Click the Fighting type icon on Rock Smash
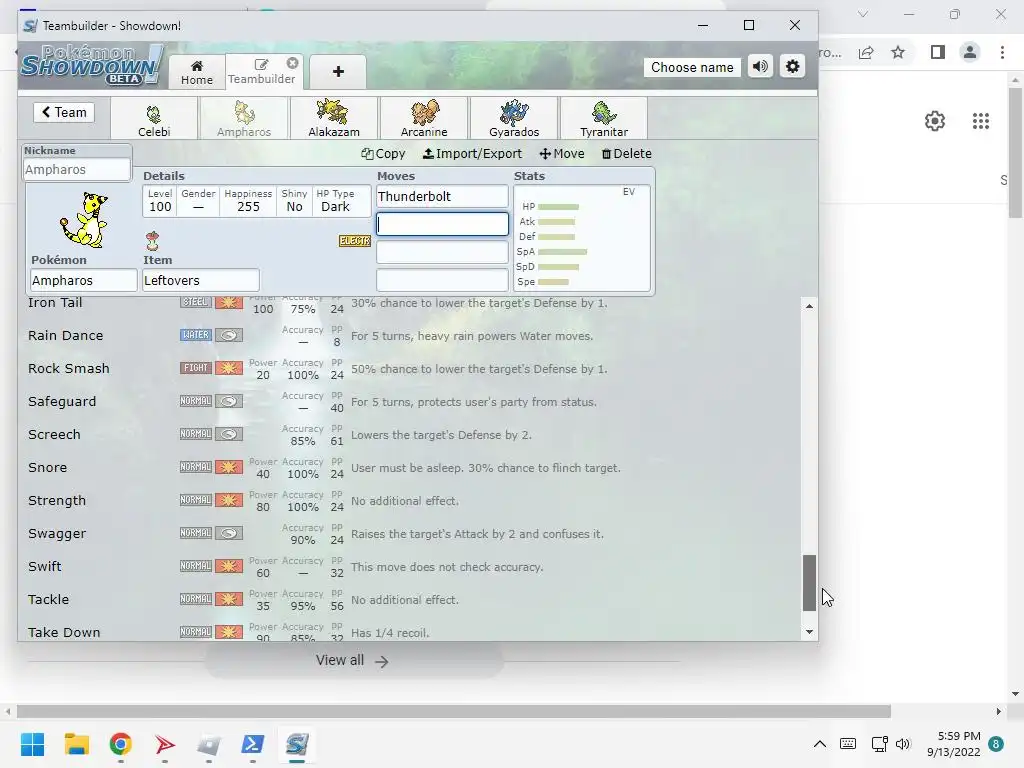 pos(195,368)
